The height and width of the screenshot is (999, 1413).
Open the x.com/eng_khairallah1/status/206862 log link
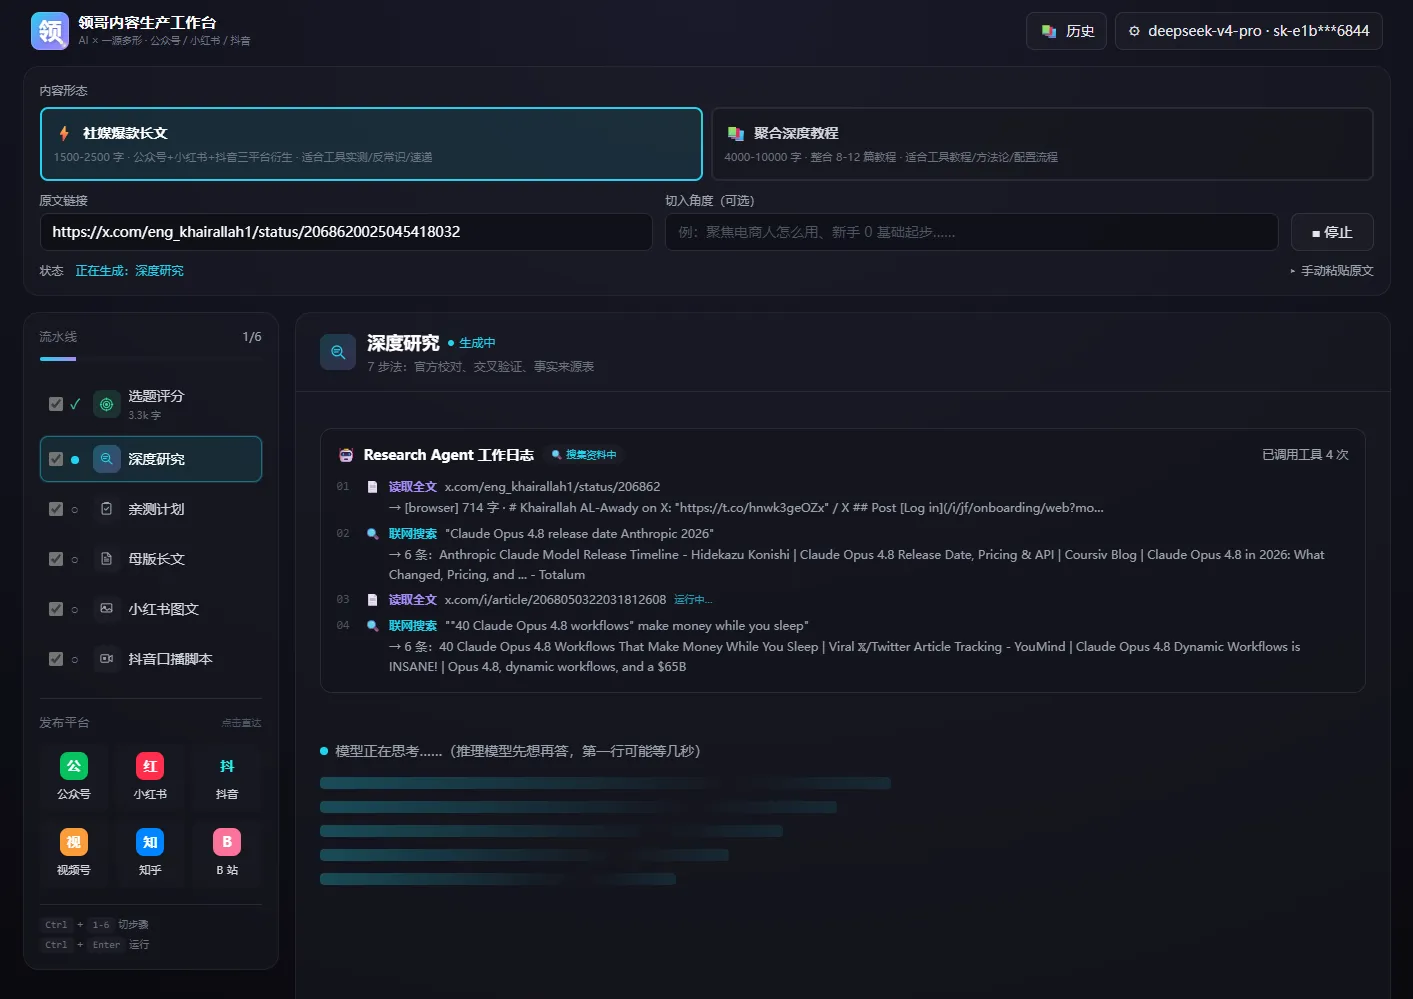coord(552,487)
